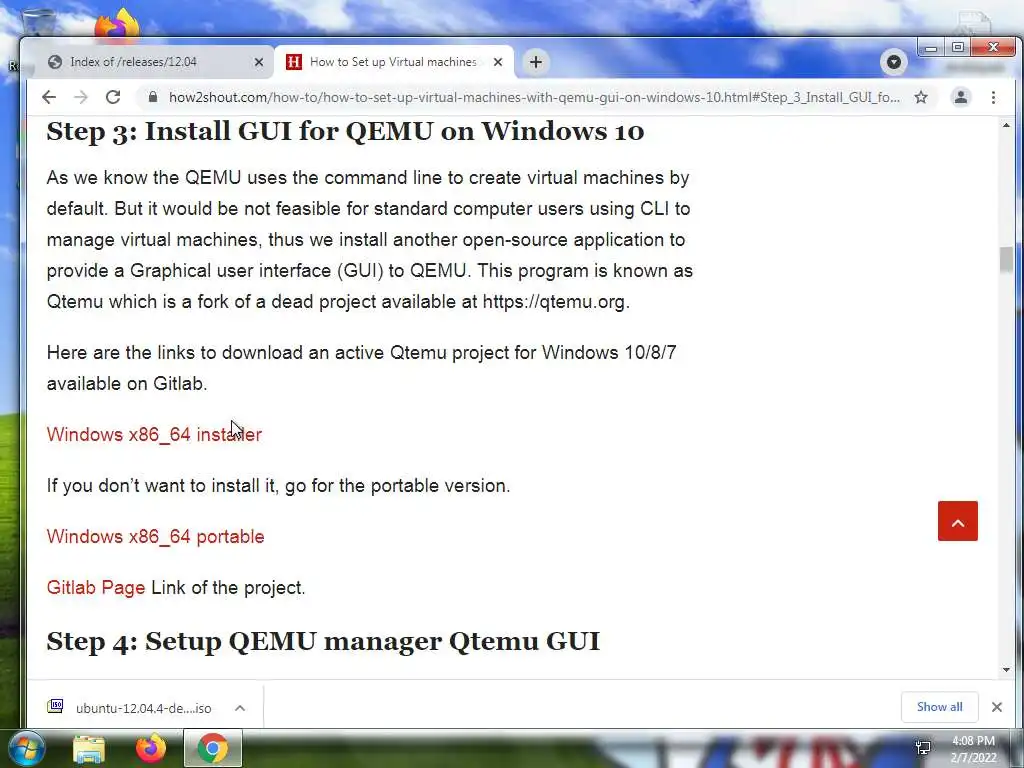This screenshot has height=768, width=1024.
Task: Click the how2shout favicon on active tab
Action: coord(294,62)
